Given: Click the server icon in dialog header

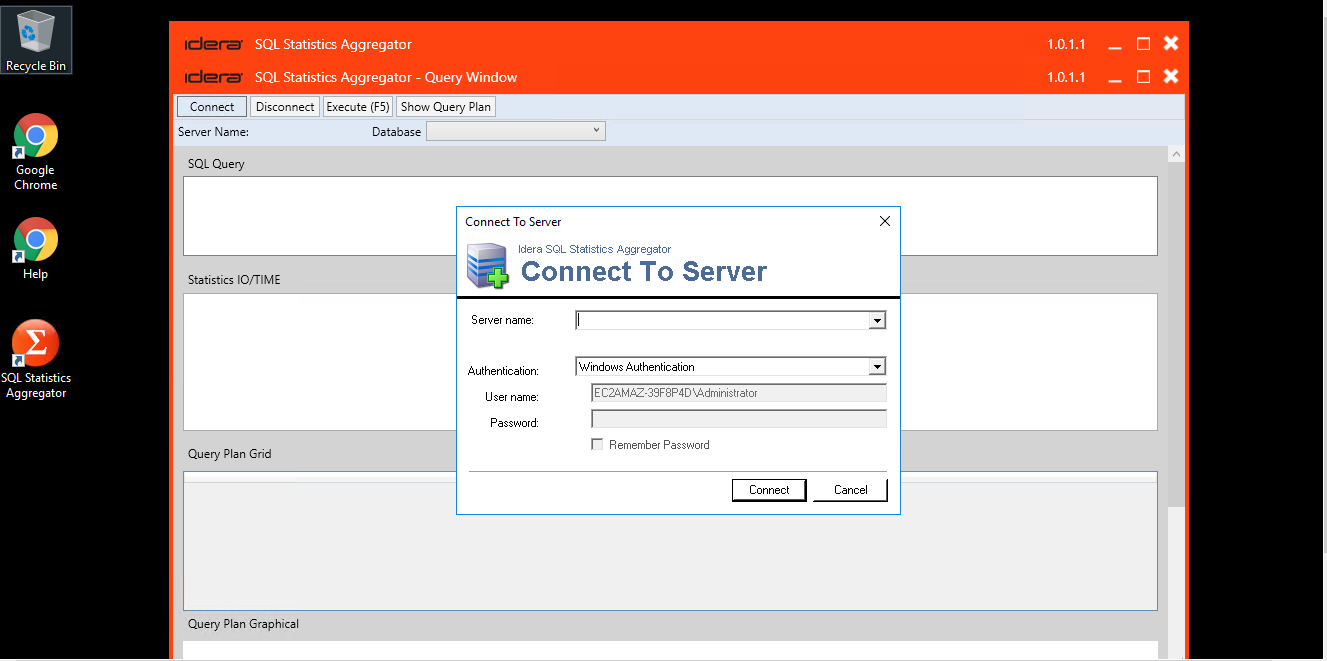Looking at the screenshot, I should point(488,266).
